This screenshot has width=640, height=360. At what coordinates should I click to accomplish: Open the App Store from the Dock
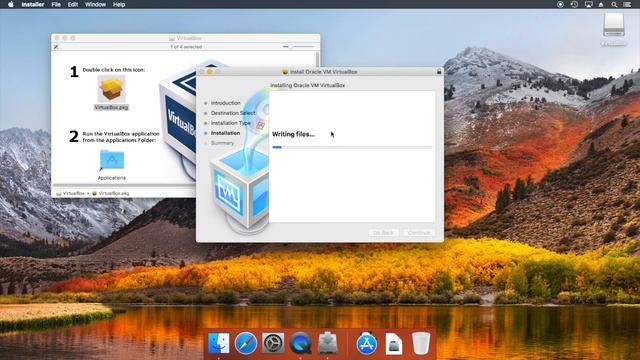367,343
